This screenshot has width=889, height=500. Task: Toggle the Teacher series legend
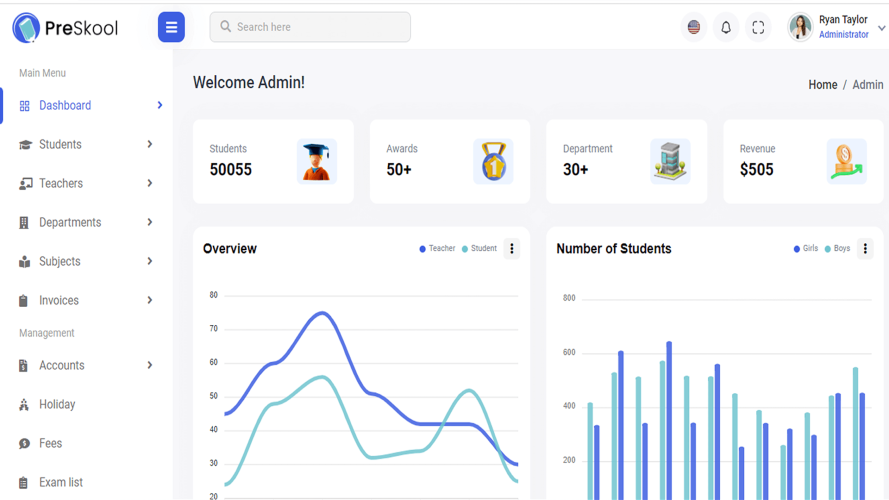(x=437, y=248)
